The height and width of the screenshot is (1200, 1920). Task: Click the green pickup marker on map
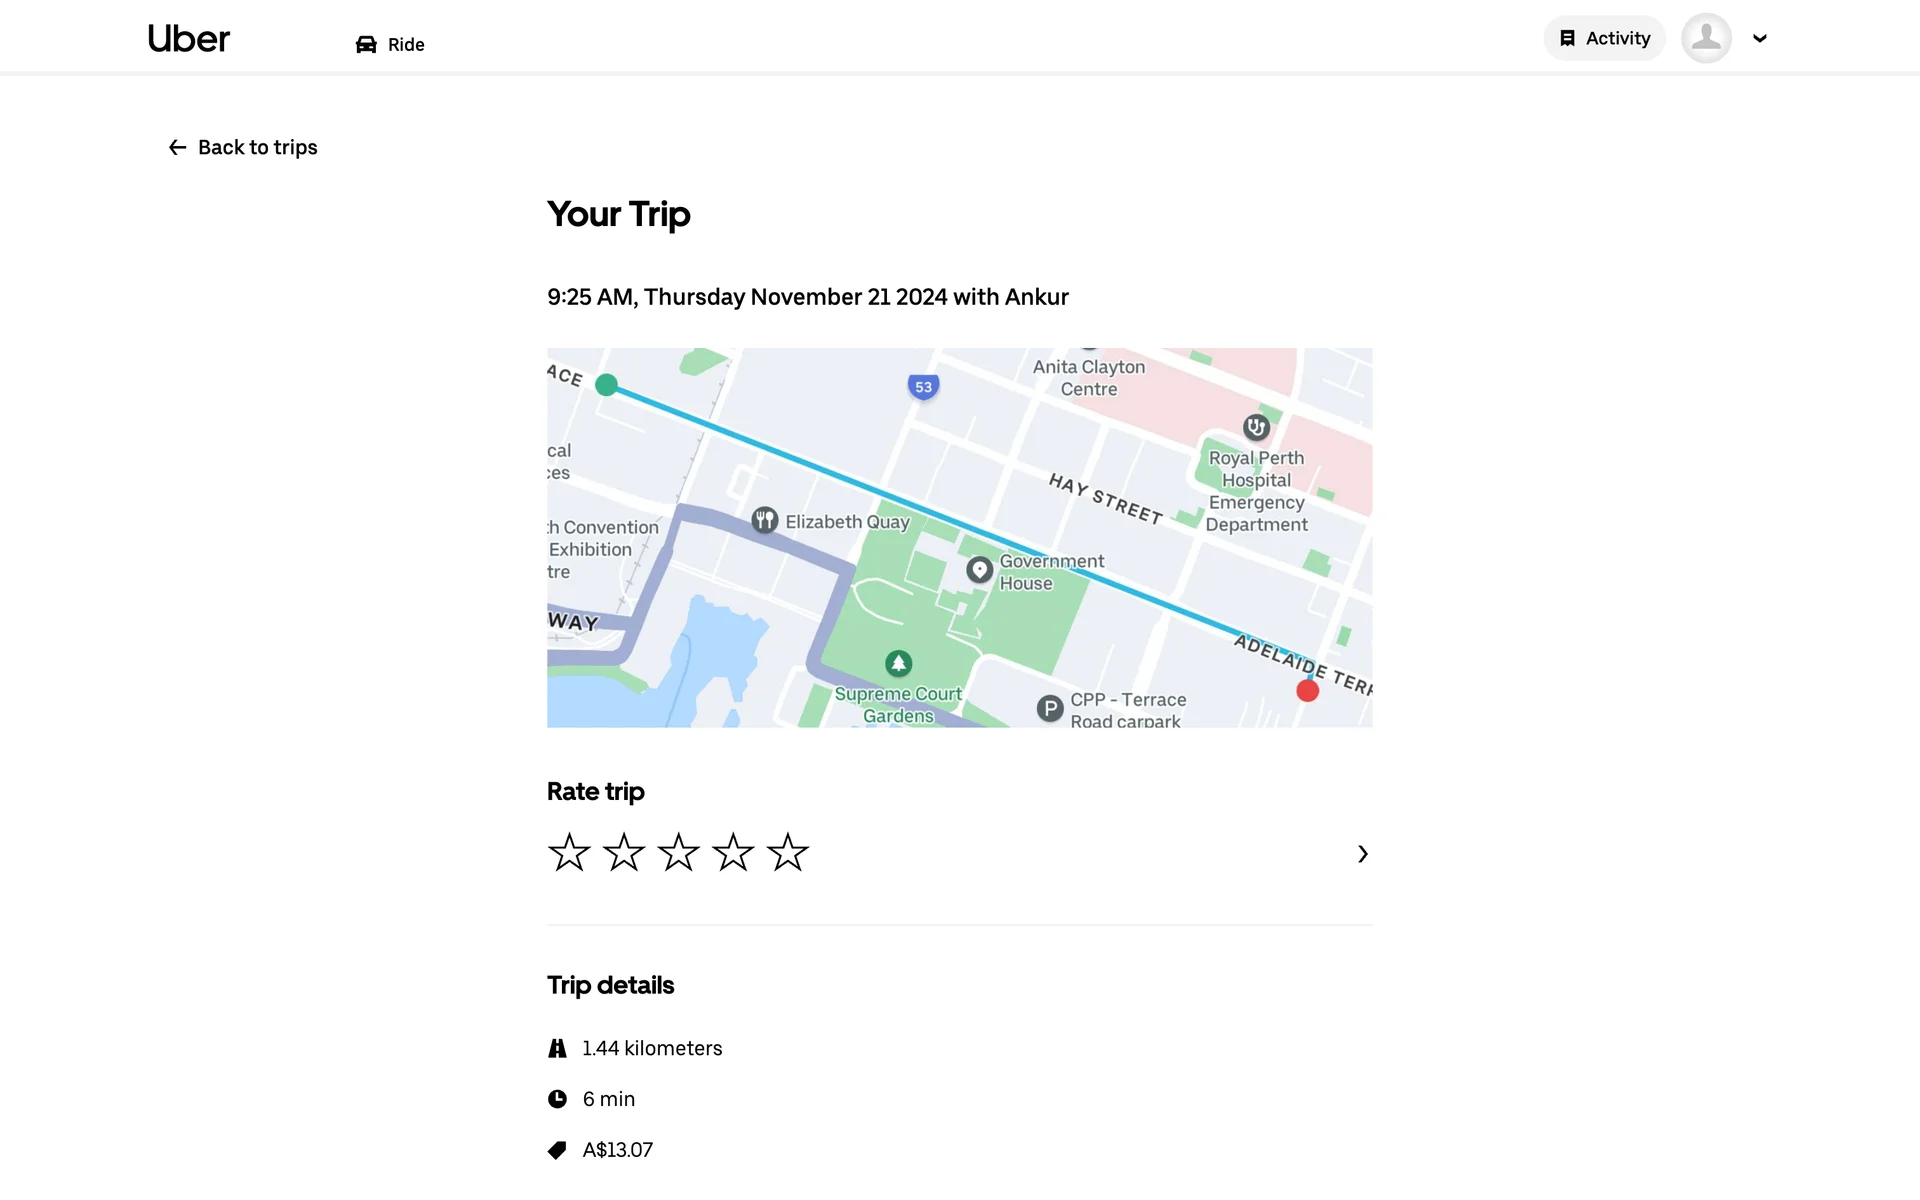(x=606, y=385)
